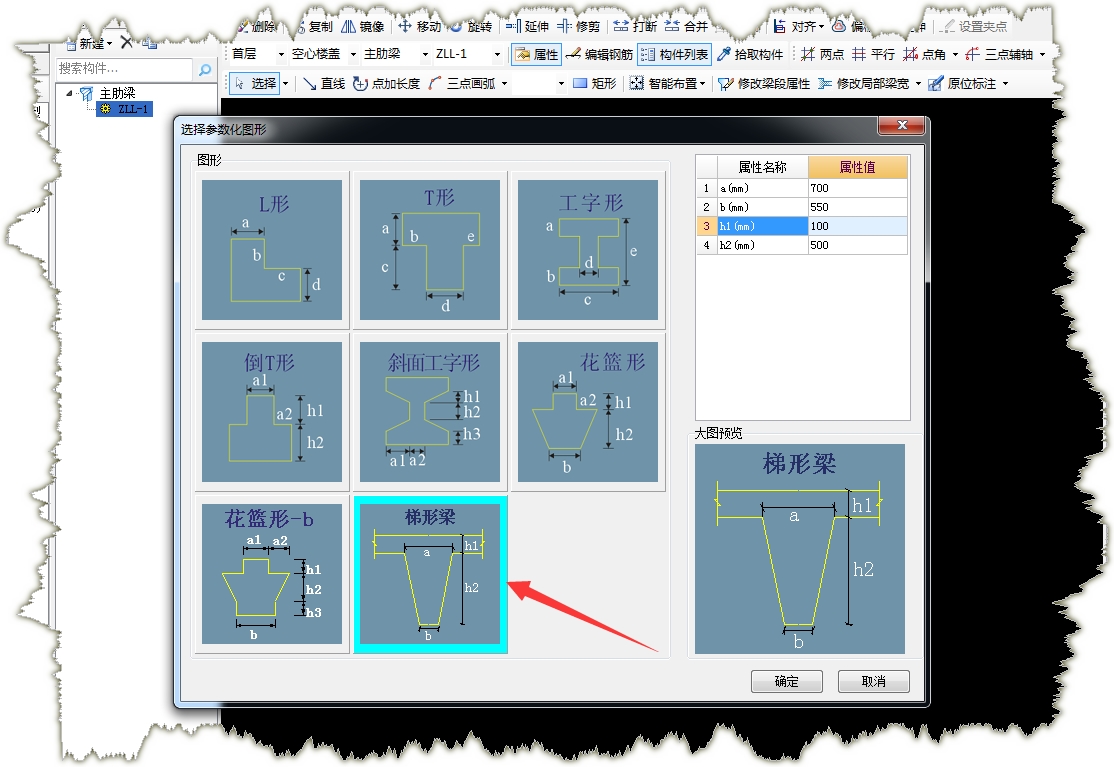The height and width of the screenshot is (767, 1114).
Task: Click 设置夹点 in the toolbar
Action: (973, 26)
